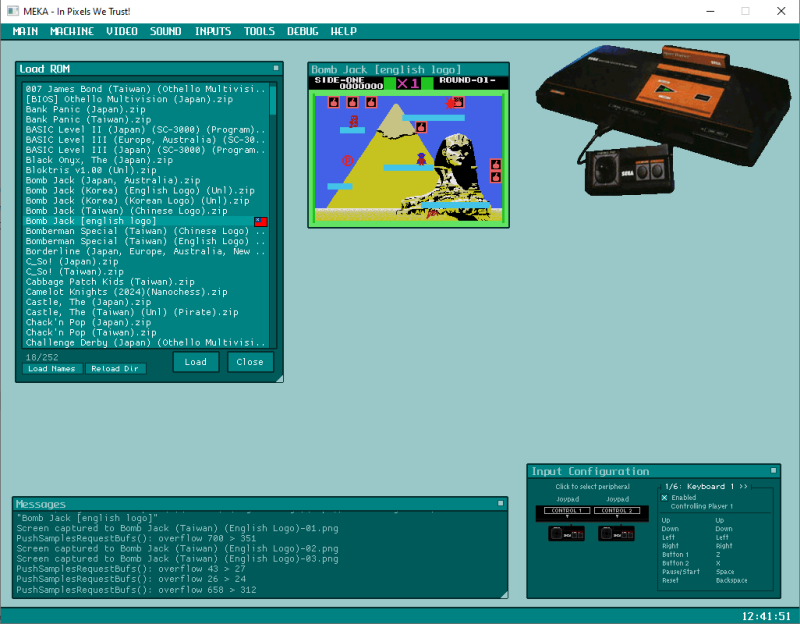Toggle the Enabled checkbox for Keyboard 1
Image resolution: width=800 pixels, height=624 pixels.
pos(664,497)
